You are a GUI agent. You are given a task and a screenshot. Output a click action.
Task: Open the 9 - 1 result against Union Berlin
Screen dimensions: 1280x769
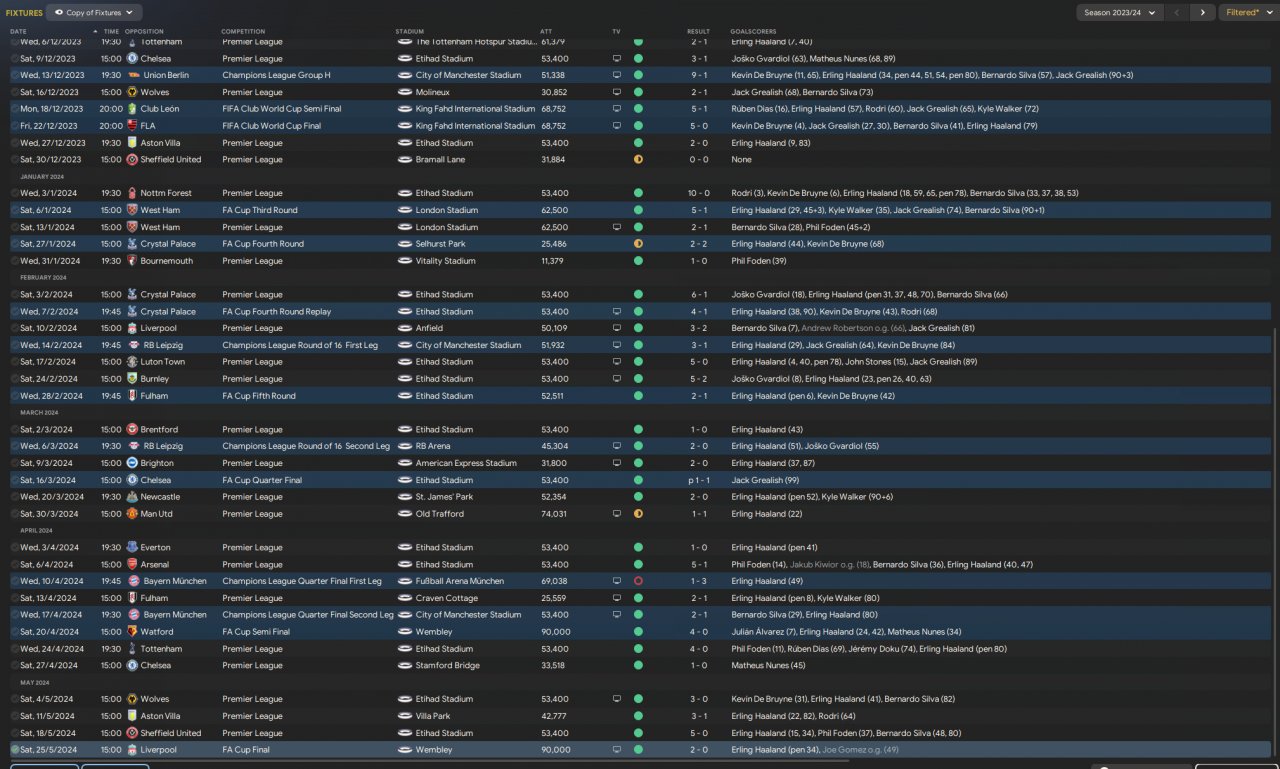pyautogui.click(x=701, y=75)
